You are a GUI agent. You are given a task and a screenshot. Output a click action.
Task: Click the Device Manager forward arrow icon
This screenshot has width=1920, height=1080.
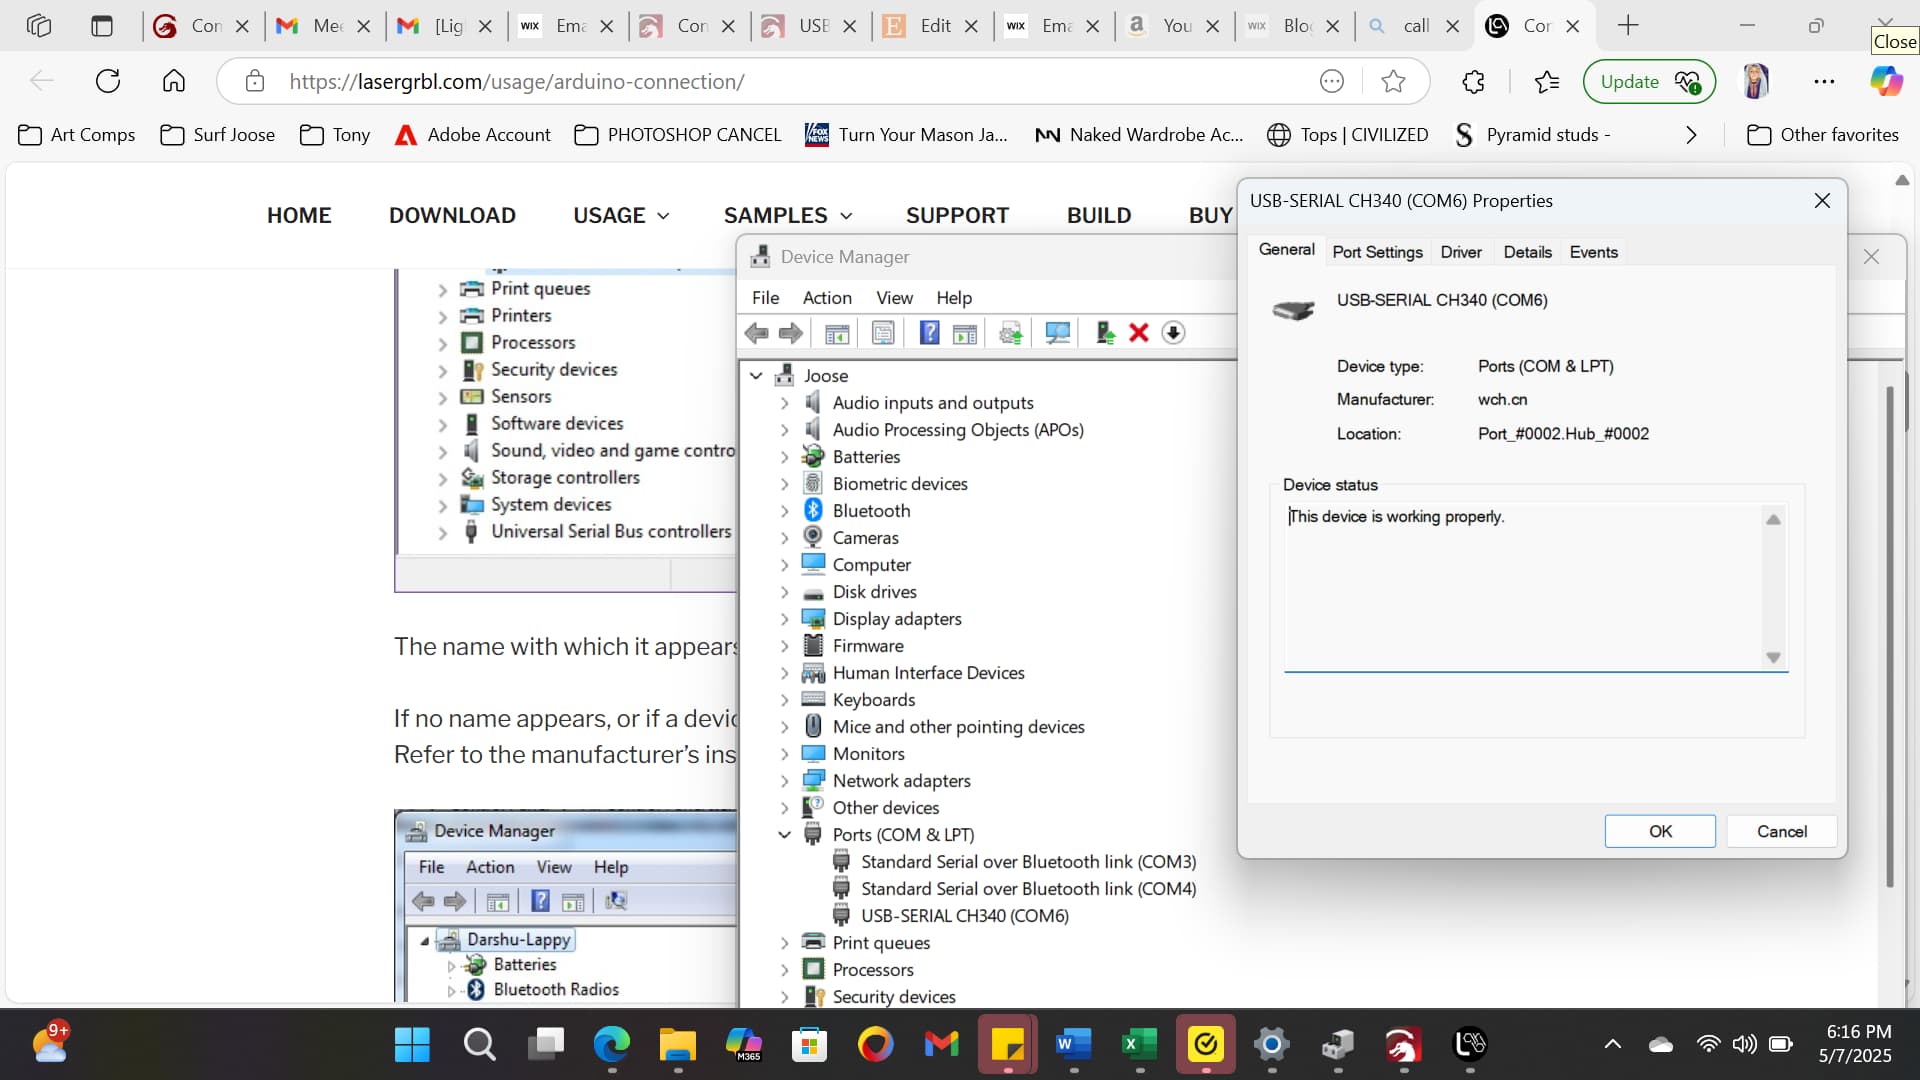[x=791, y=333]
